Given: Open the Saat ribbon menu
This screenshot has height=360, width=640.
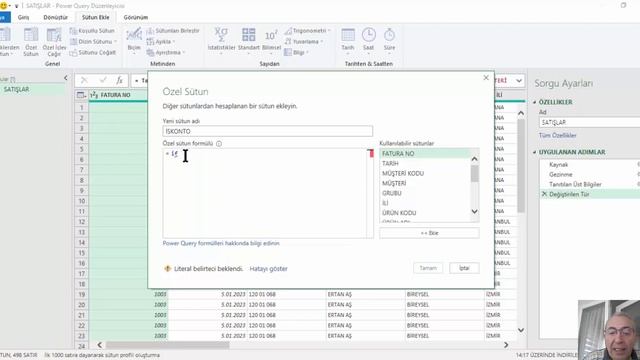Looking at the screenshot, I should (x=369, y=40).
